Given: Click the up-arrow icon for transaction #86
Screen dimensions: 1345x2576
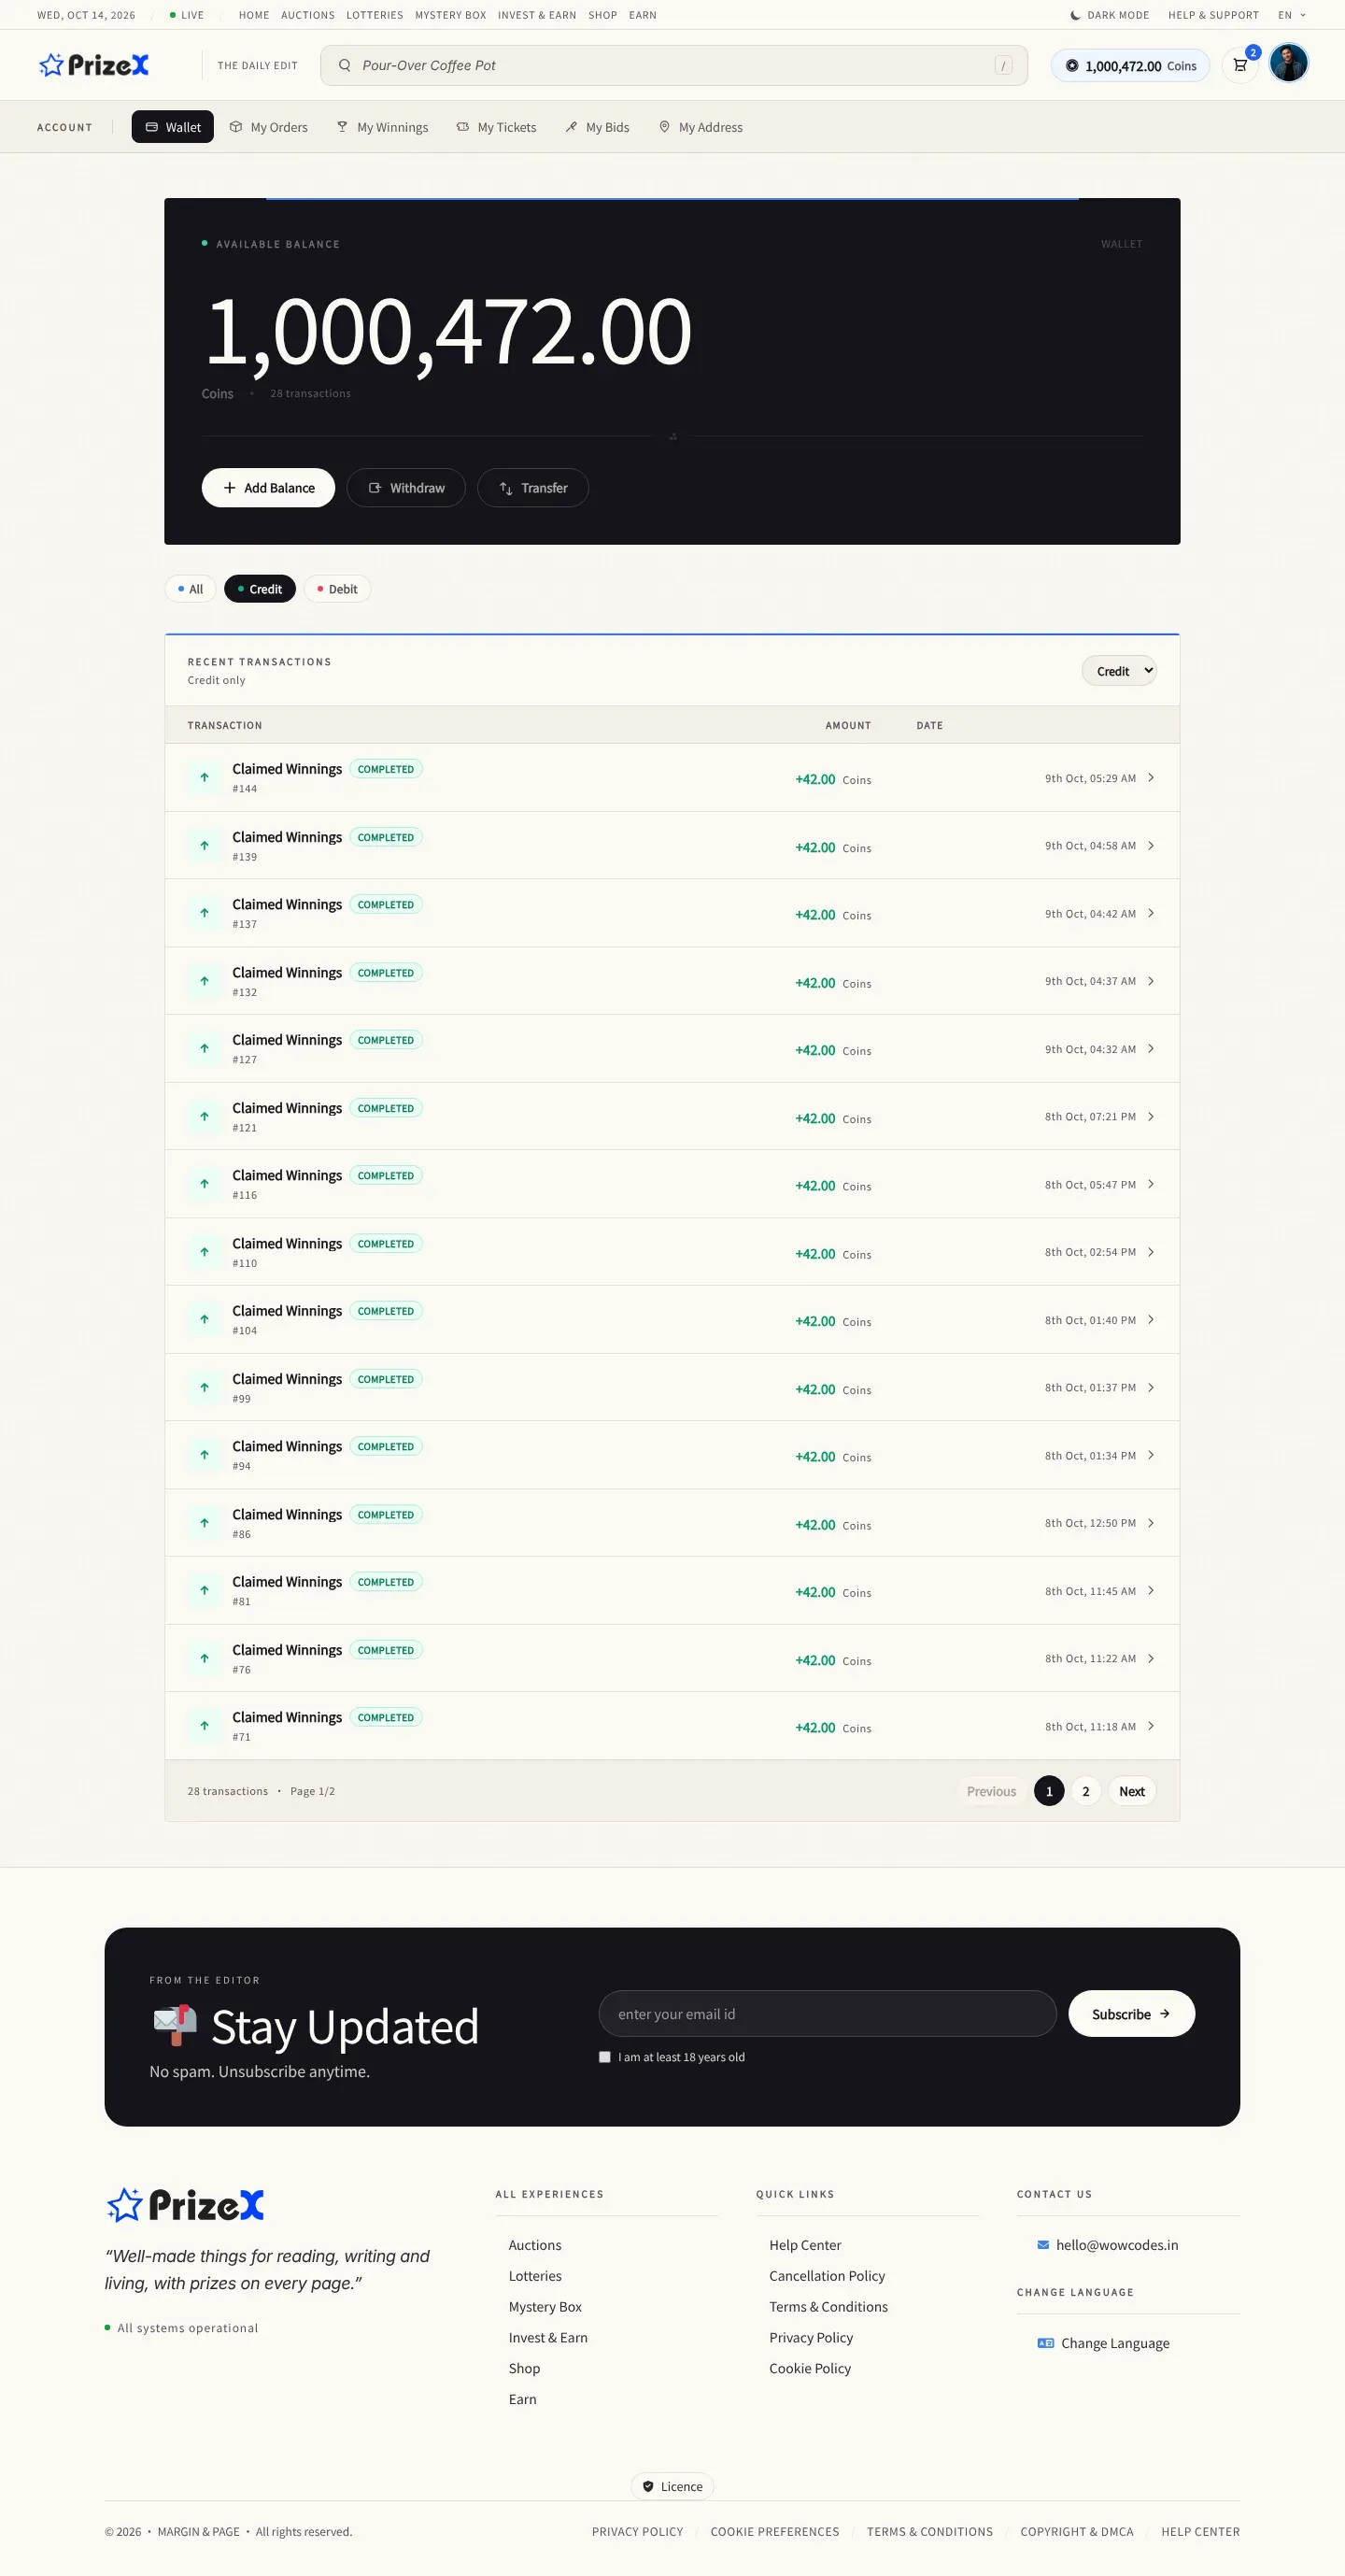Looking at the screenshot, I should click(204, 1523).
